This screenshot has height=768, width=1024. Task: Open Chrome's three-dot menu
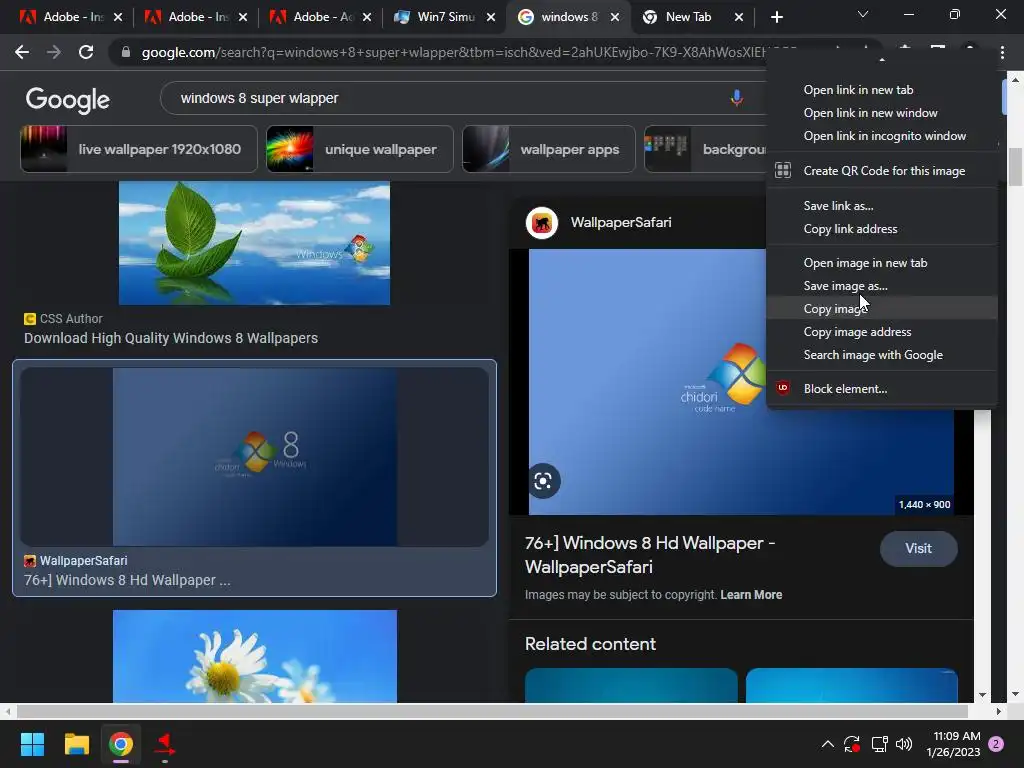tap(1002, 52)
